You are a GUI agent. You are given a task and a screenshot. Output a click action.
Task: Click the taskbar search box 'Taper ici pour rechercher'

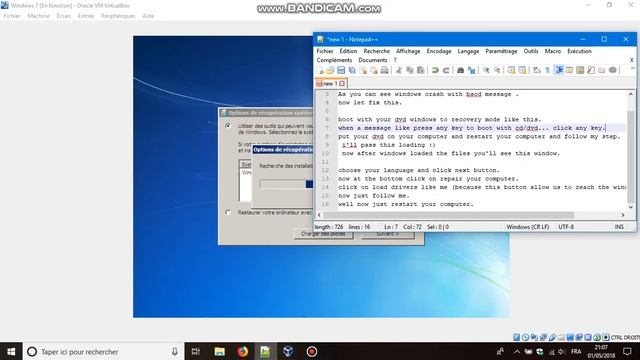(104, 351)
